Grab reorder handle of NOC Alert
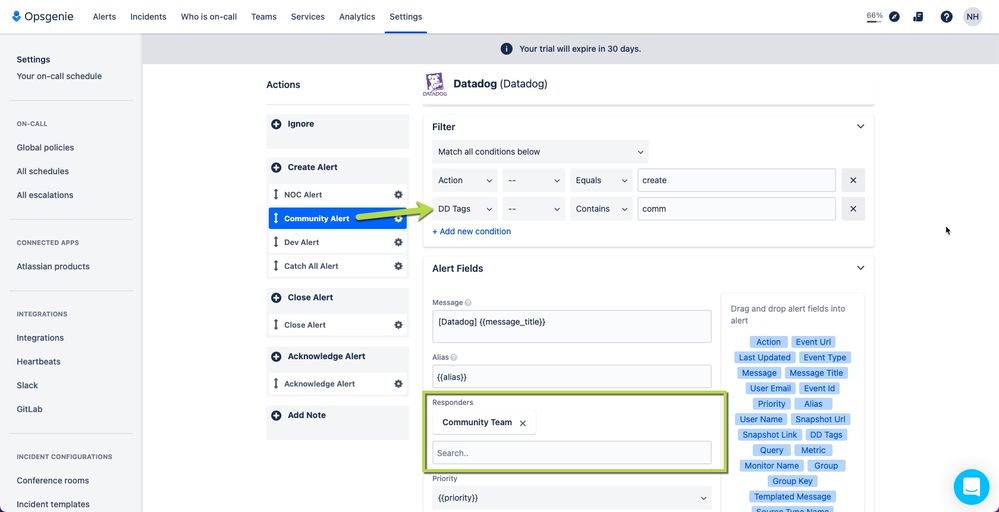 pos(276,195)
